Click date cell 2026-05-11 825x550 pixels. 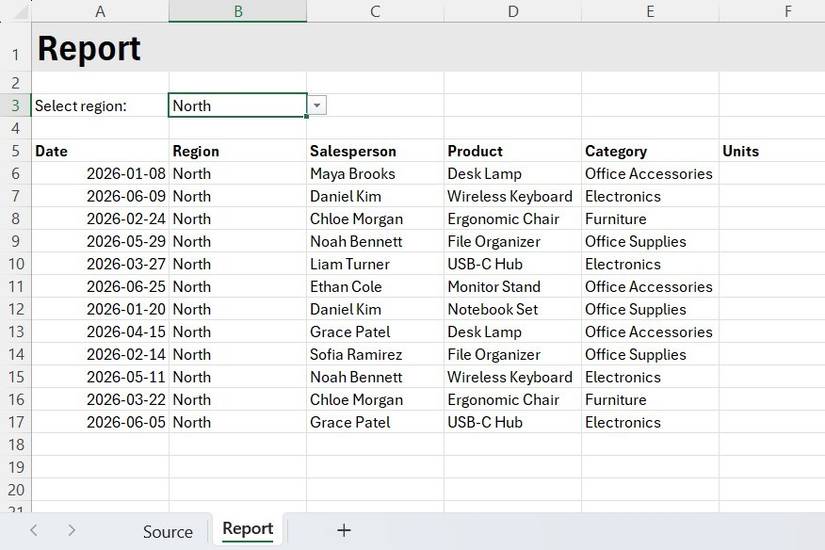click(x=100, y=377)
